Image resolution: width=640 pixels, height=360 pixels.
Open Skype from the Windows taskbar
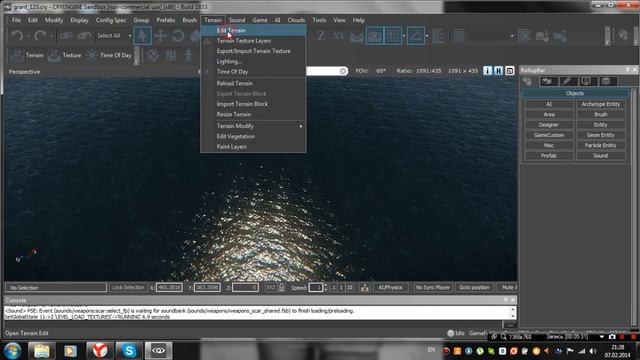[129, 351]
